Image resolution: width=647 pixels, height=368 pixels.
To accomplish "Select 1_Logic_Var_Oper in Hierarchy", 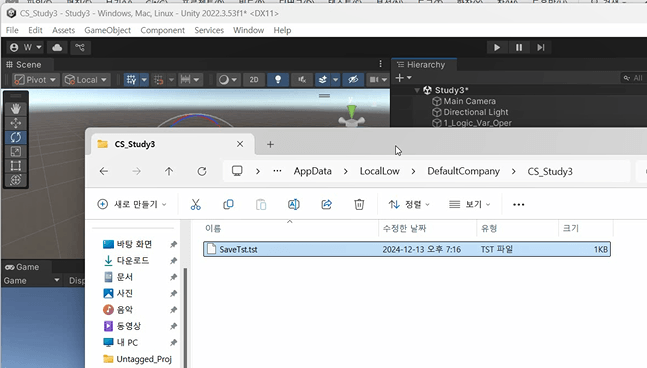I will pyautogui.click(x=477, y=123).
